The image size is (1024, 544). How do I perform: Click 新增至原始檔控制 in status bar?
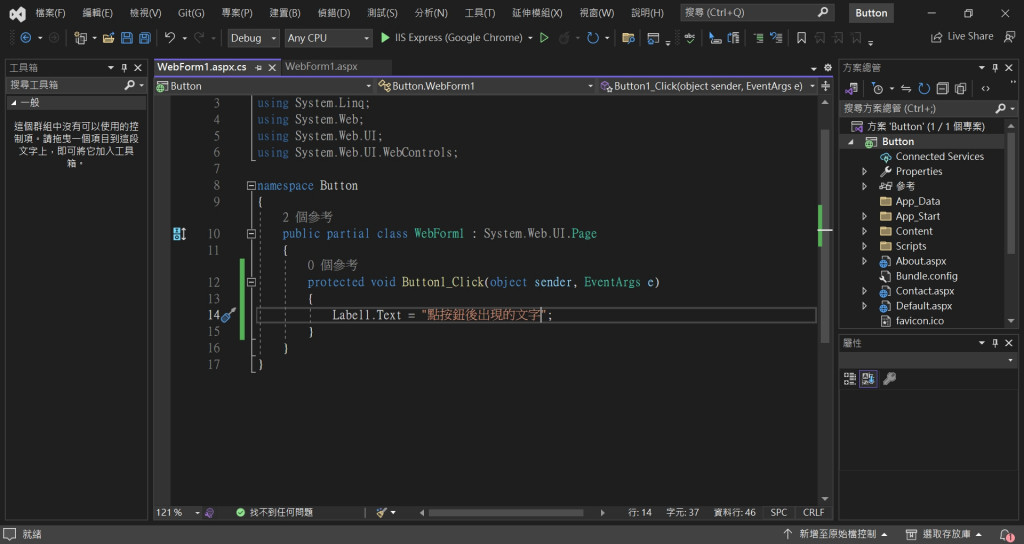pos(837,534)
